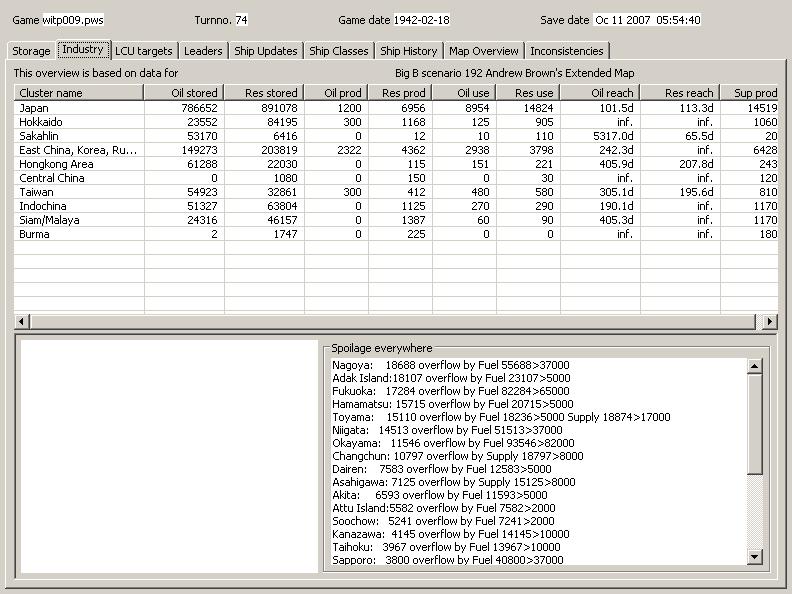Click the Sapporo spoilage entry
This screenshot has width=792, height=594.
tap(448, 560)
